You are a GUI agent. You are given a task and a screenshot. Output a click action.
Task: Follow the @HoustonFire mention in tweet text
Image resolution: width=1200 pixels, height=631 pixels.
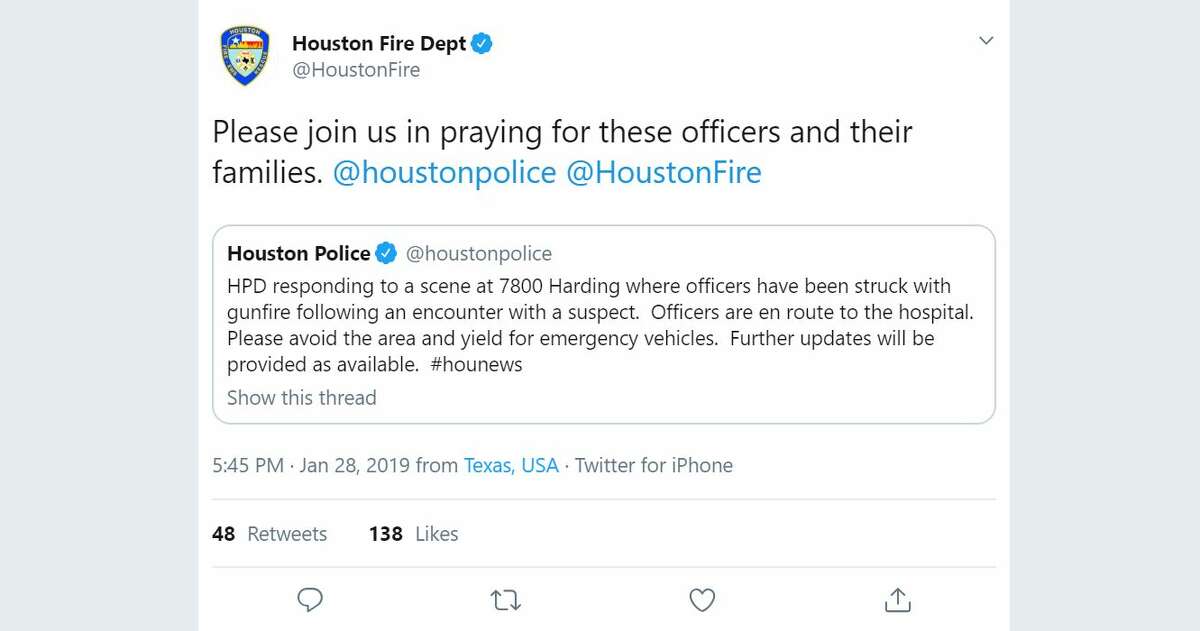click(664, 173)
